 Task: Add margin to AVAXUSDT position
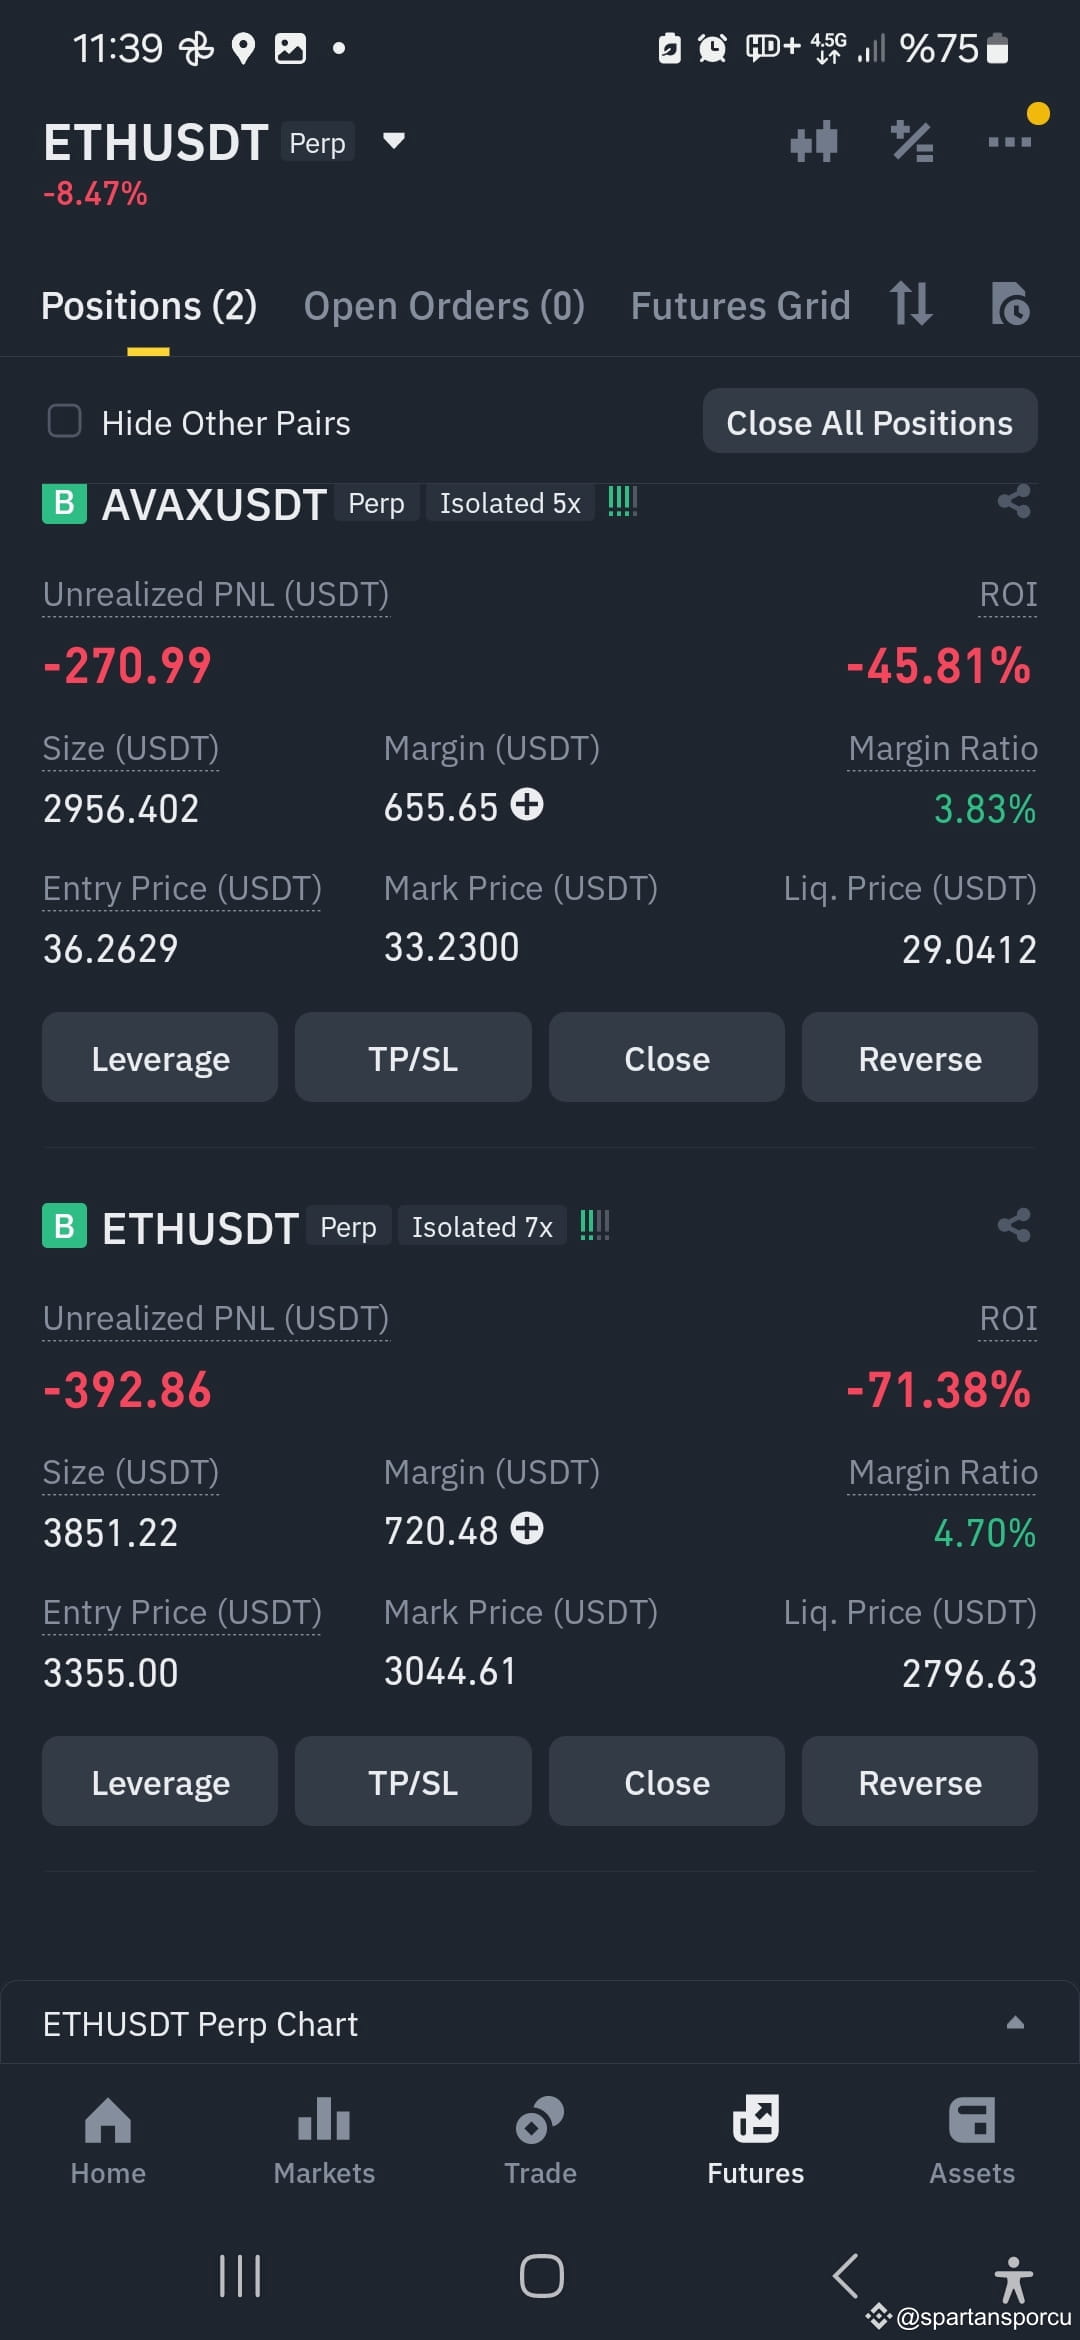[527, 804]
